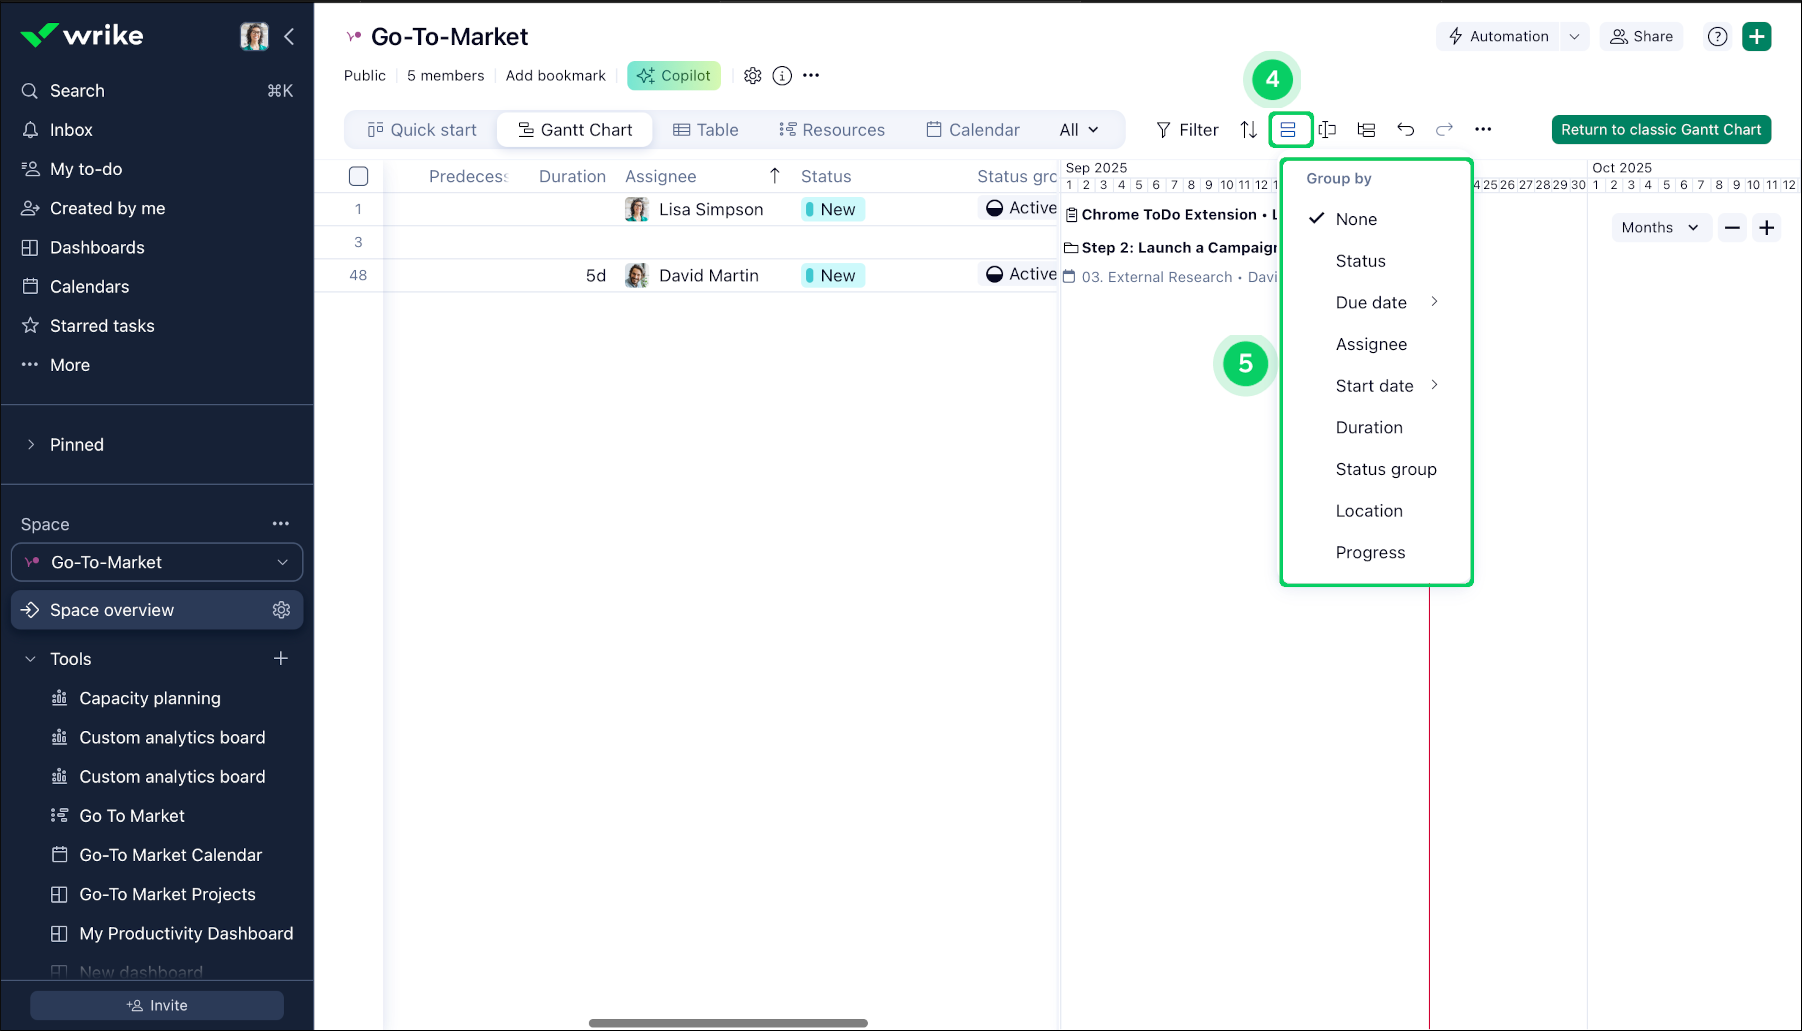The height and width of the screenshot is (1031, 1802).
Task: Click the green plus icon top right
Action: pos(1757,36)
